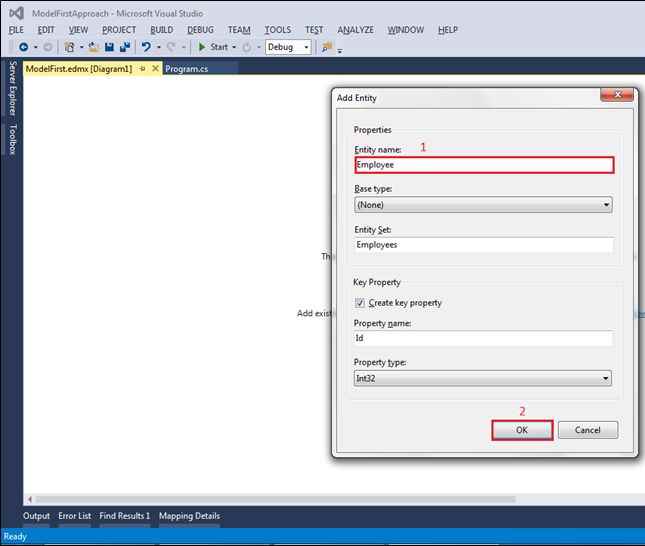Click the Undo toolbar icon

(146, 47)
